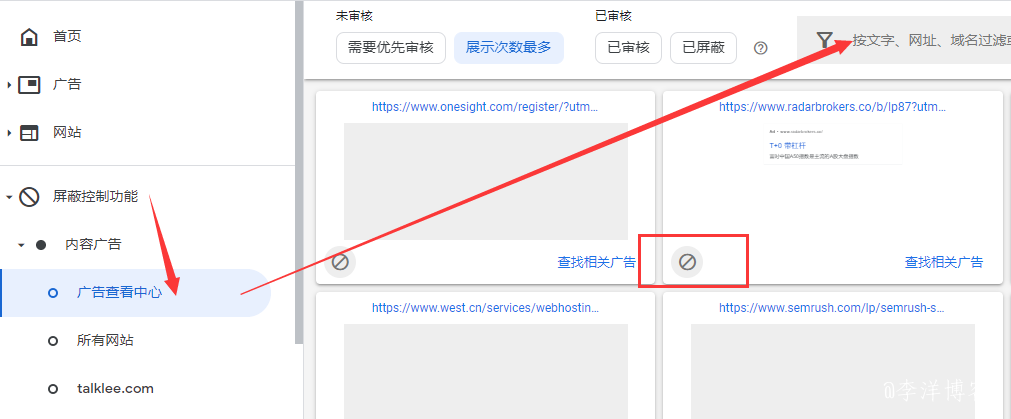
Task: Select the 已屏蔽 filter chip
Action: pos(703,48)
